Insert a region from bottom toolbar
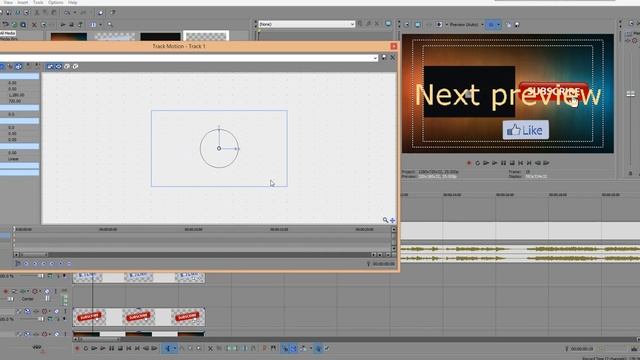The width and height of the screenshot is (640, 360). [273, 349]
